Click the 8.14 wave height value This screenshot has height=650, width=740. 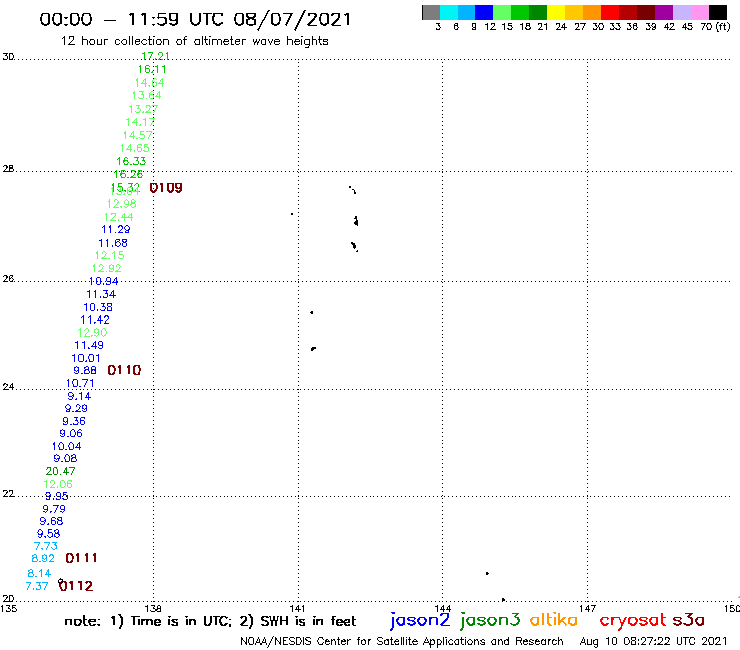(x=39, y=574)
